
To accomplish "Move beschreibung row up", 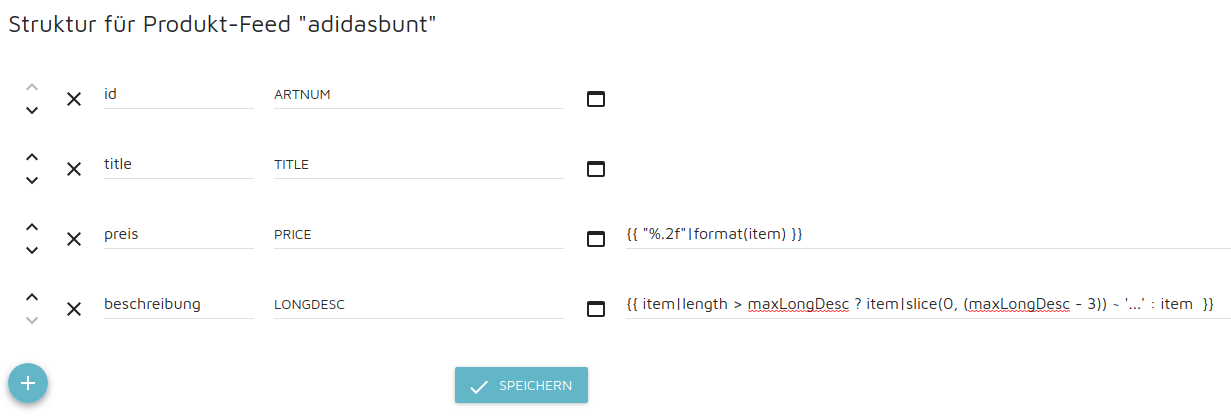I will (x=32, y=297).
